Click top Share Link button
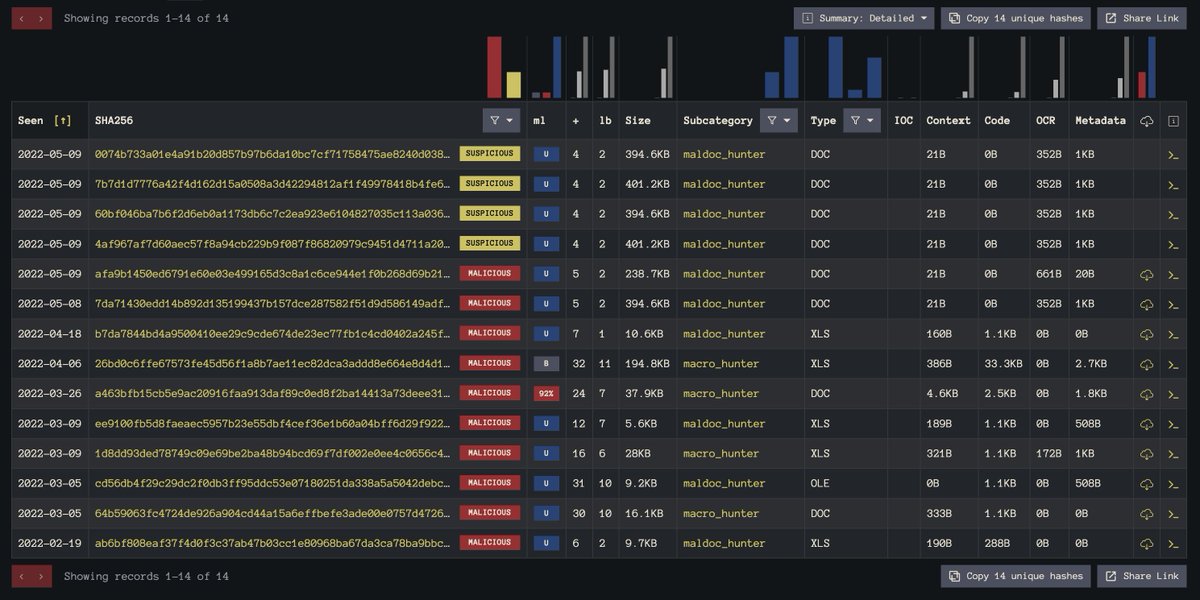1200x600 pixels. 1141,18
